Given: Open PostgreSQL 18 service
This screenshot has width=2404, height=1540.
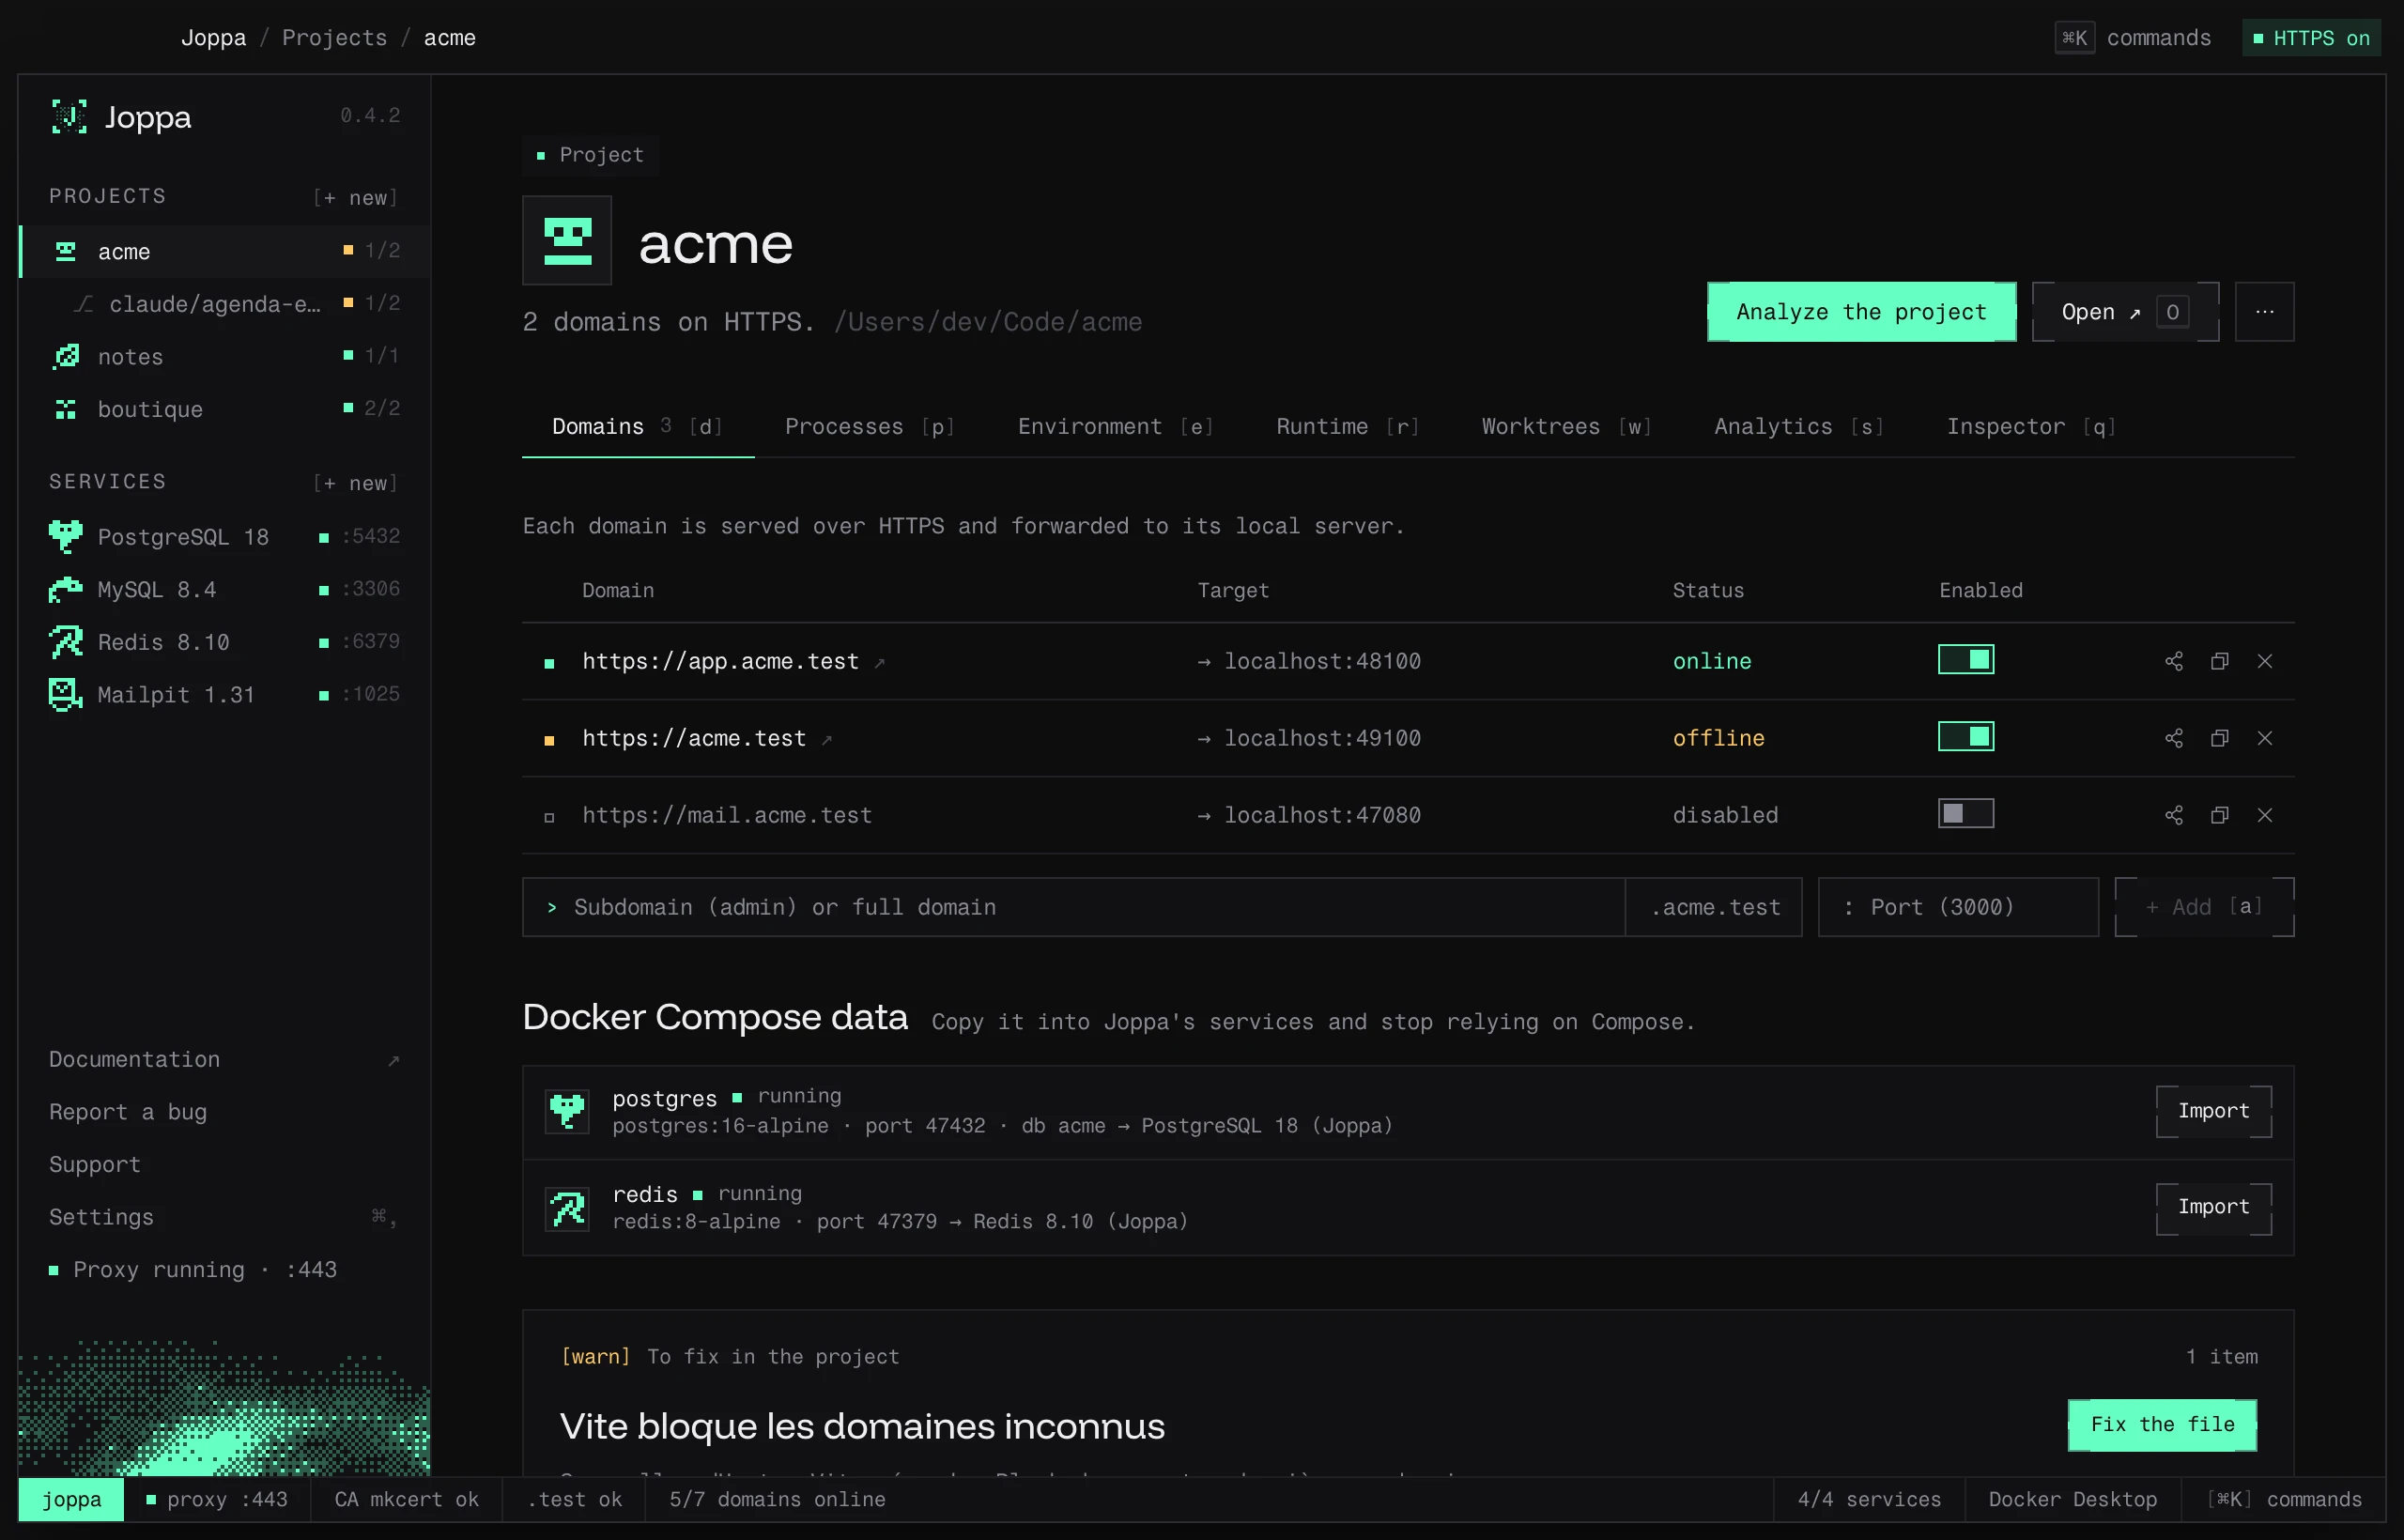Looking at the screenshot, I should click(x=225, y=537).
